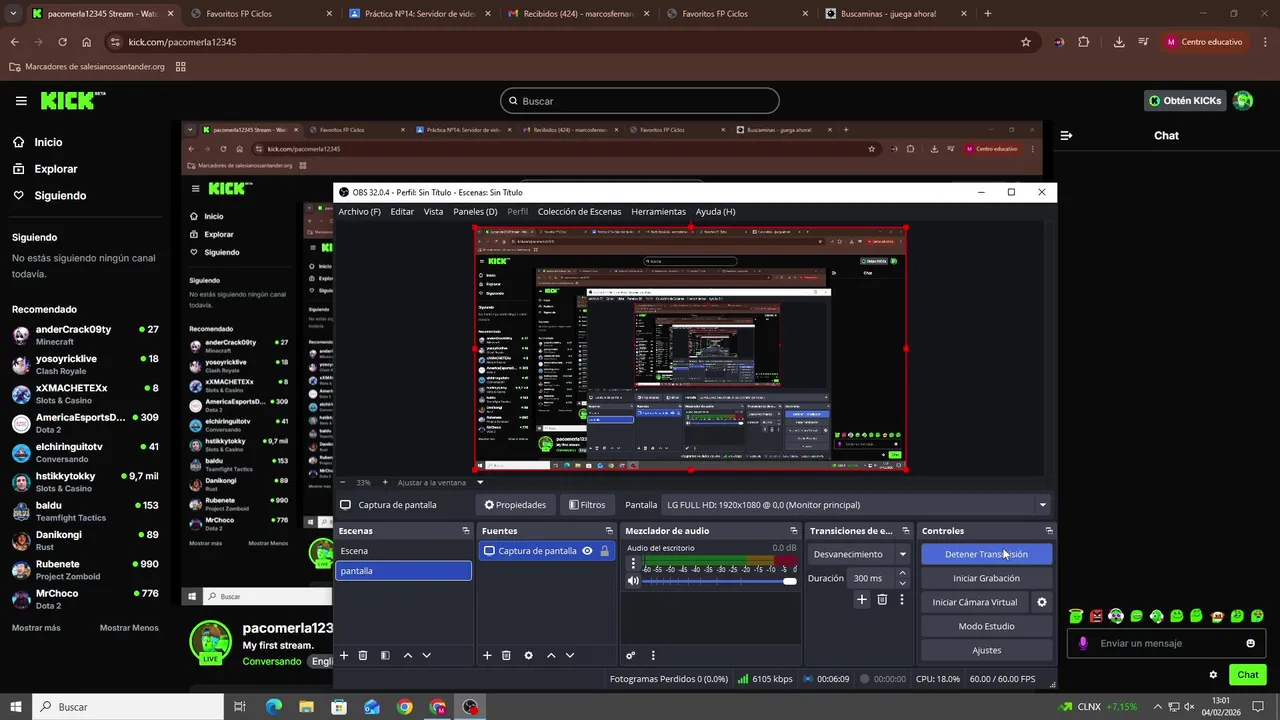Image resolution: width=1280 pixels, height=720 pixels.
Task: Undock the Mezclador de audio panel
Action: [794, 531]
